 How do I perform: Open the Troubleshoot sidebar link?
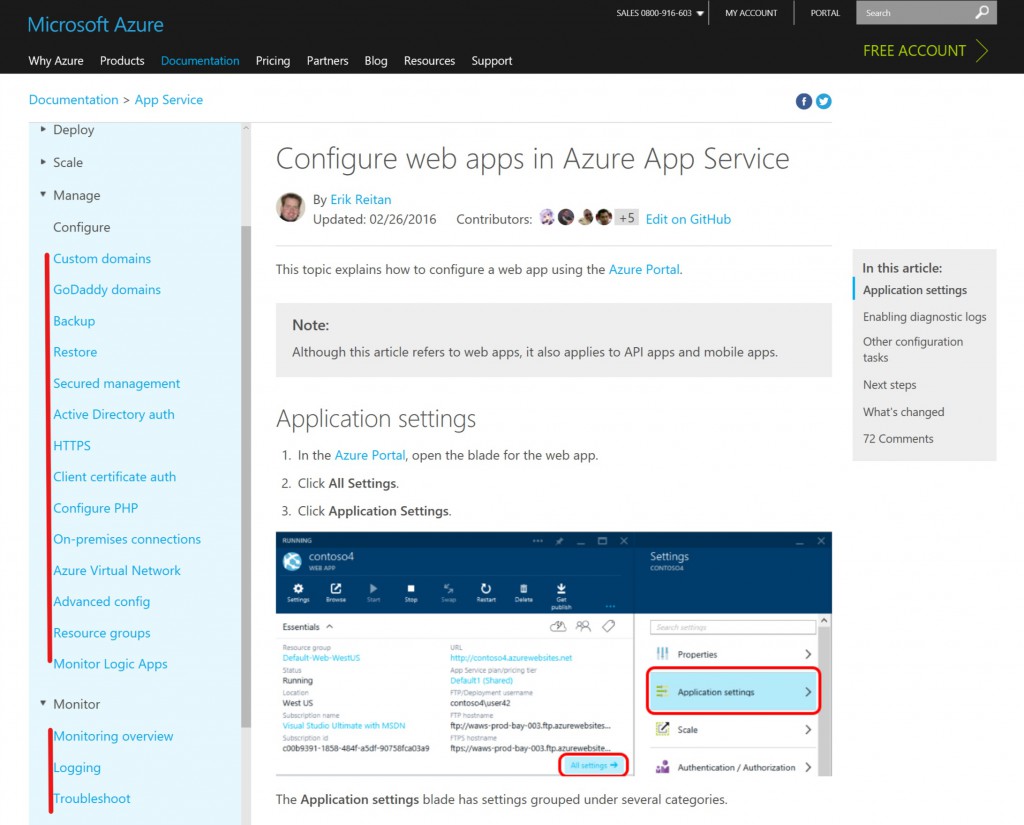(x=91, y=798)
